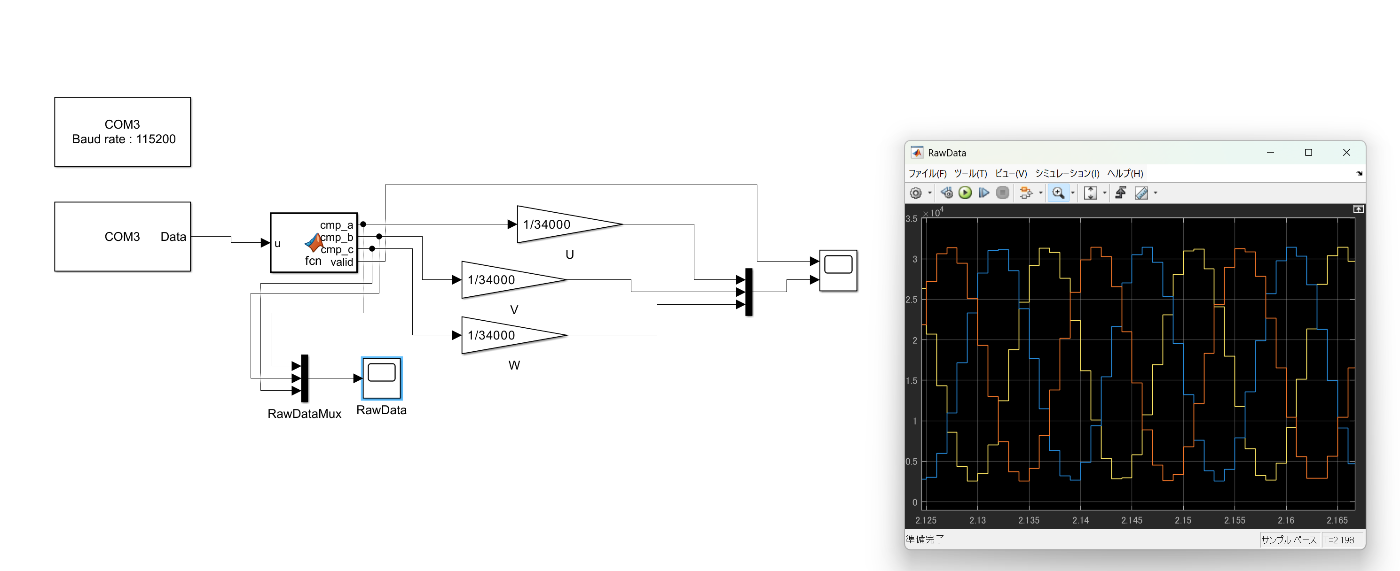Select the mux bar before the right scope
1400x571 pixels.
748,291
